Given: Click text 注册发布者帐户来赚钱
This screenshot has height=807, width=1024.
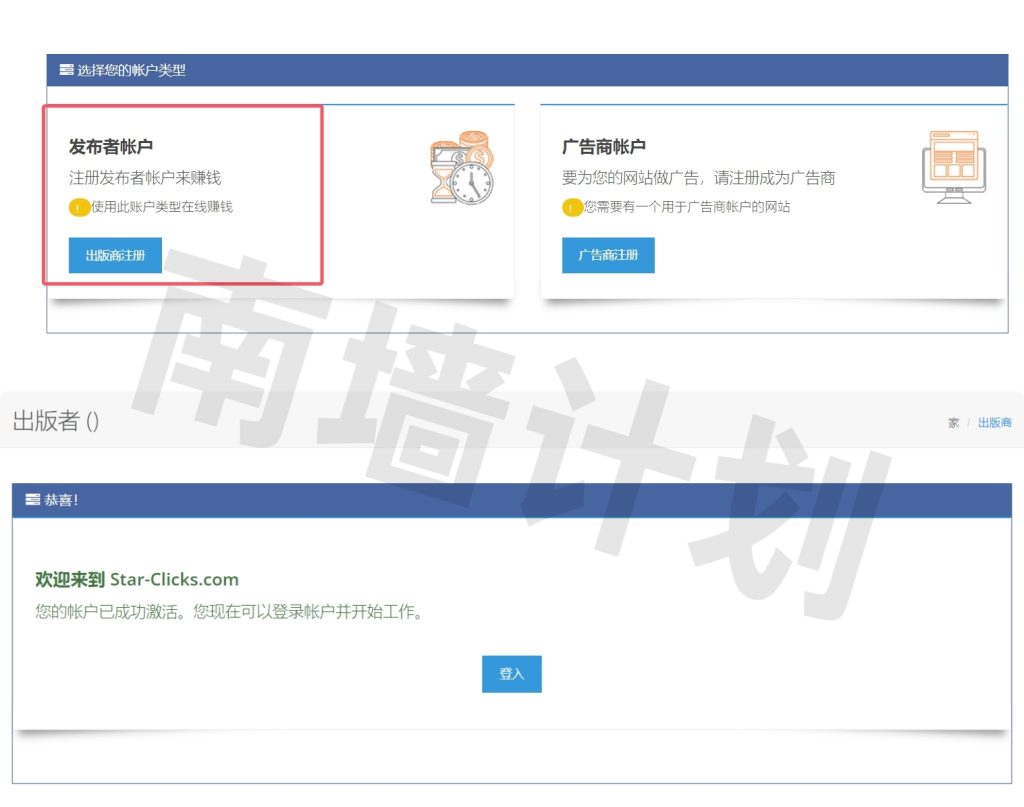Looking at the screenshot, I should pos(145,178).
